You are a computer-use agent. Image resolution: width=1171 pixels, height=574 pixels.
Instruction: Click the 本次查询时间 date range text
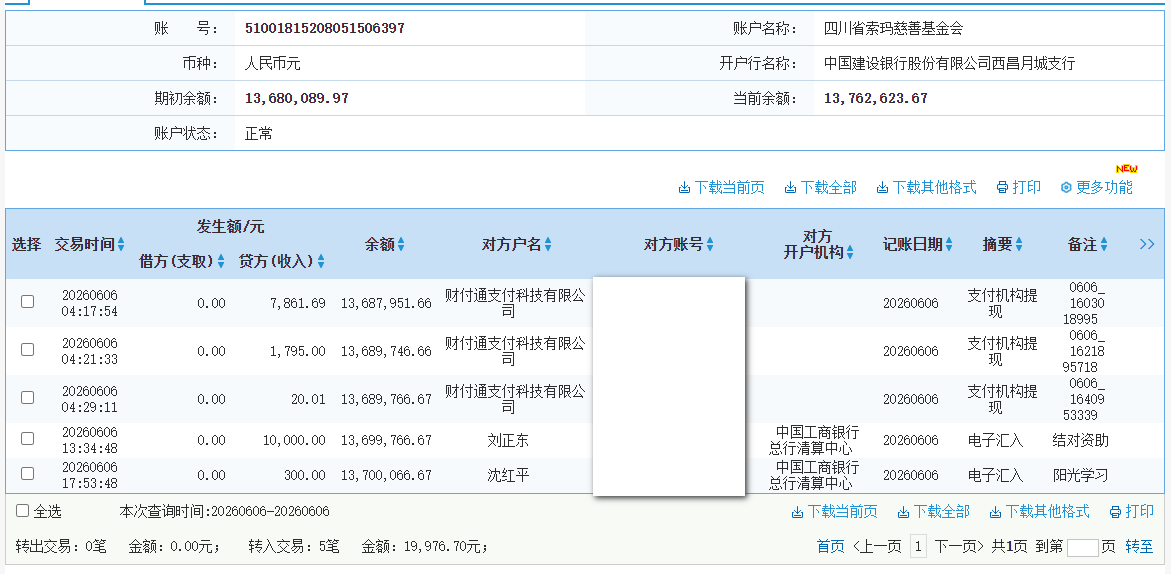tap(224, 511)
